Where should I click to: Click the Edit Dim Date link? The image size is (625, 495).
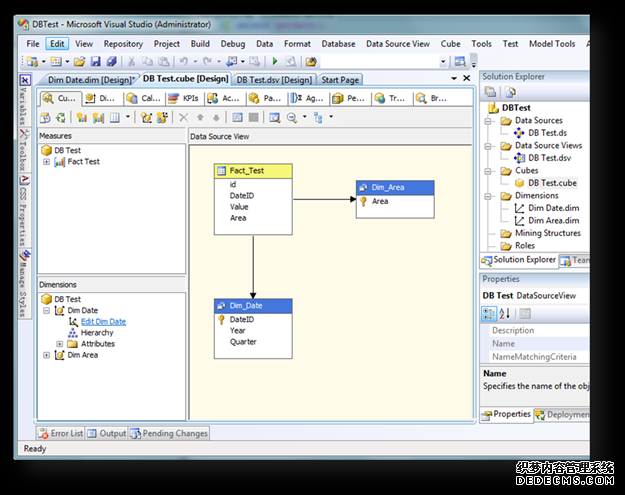coord(103,322)
